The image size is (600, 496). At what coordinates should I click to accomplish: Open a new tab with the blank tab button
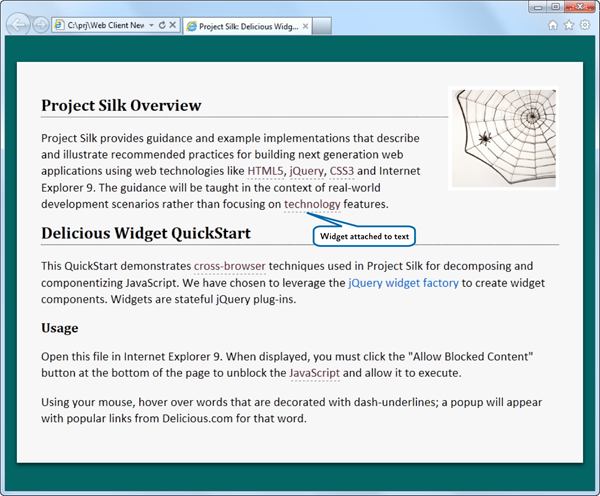click(322, 26)
